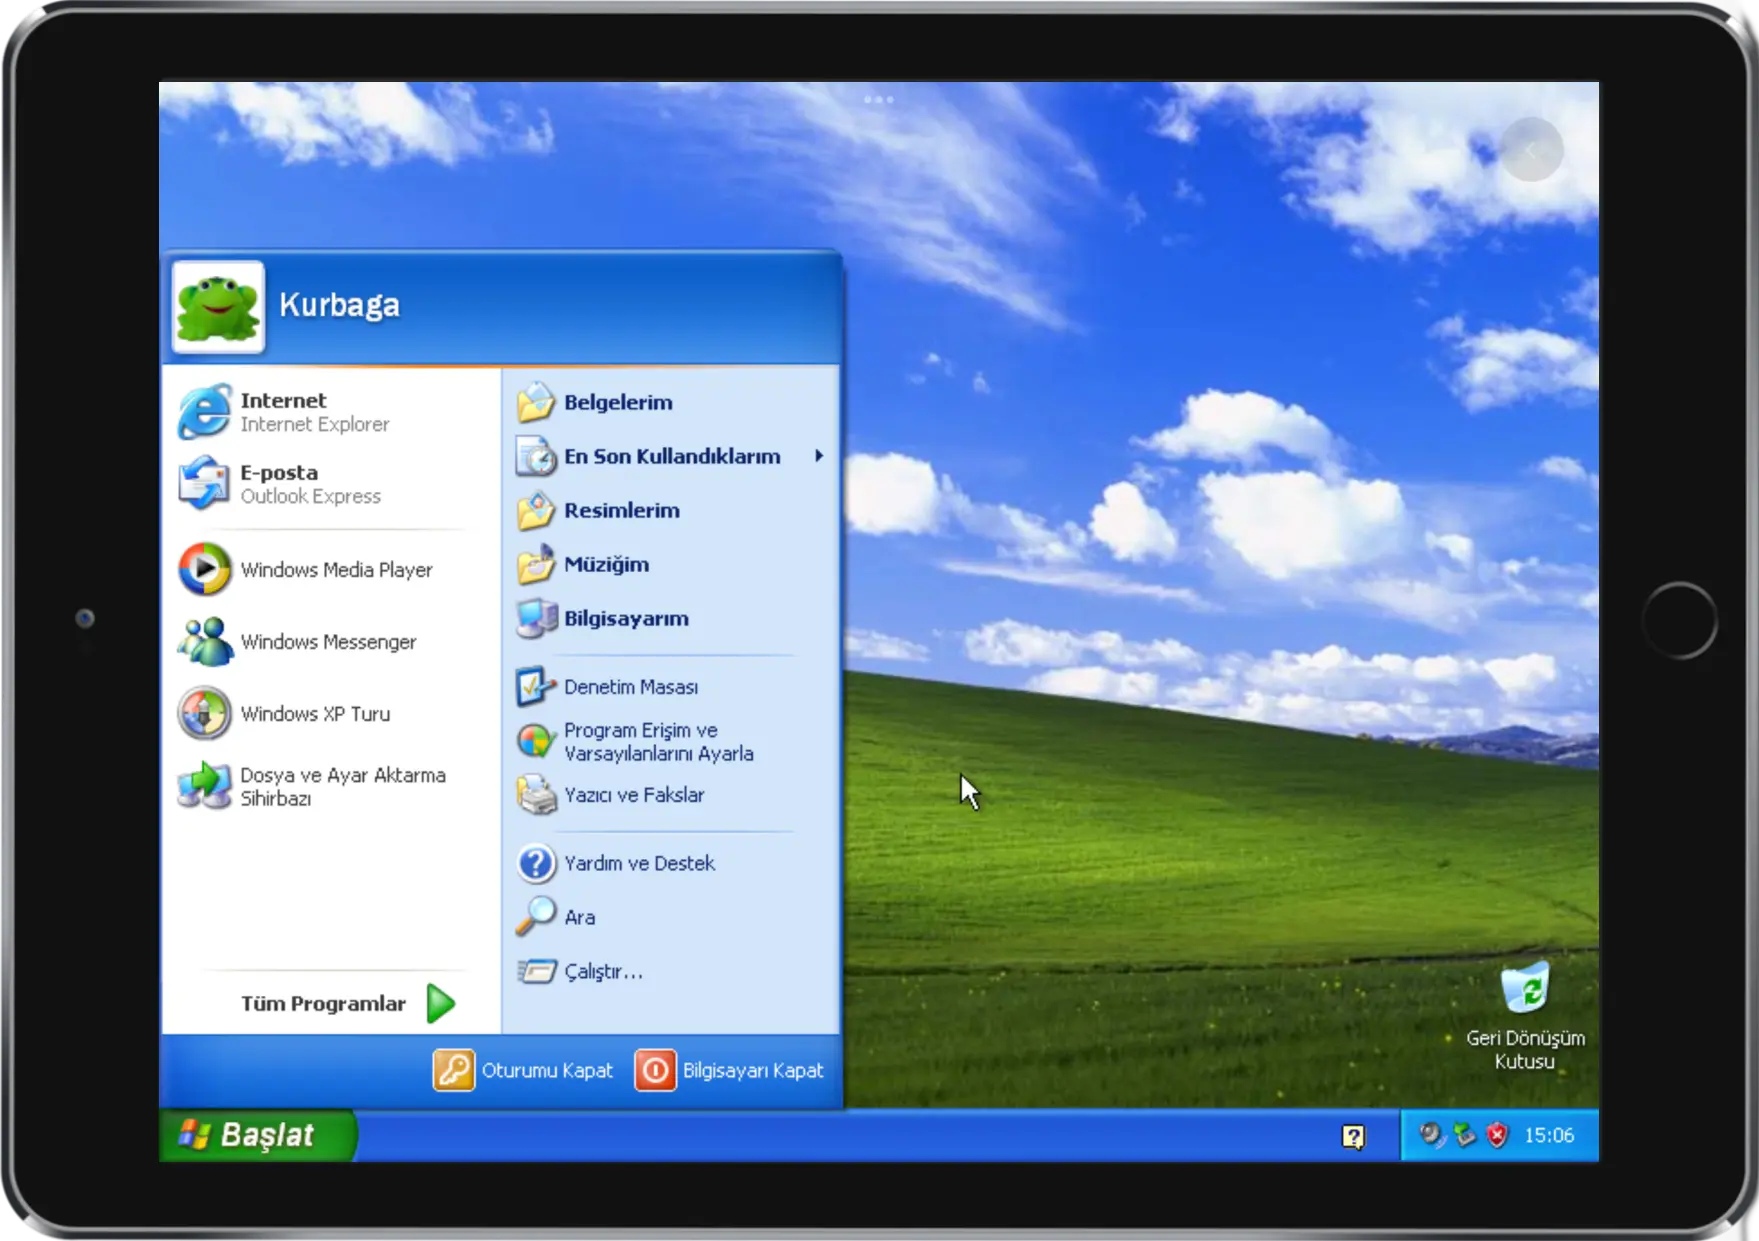Click the Kurbaga user name

pos(339,304)
